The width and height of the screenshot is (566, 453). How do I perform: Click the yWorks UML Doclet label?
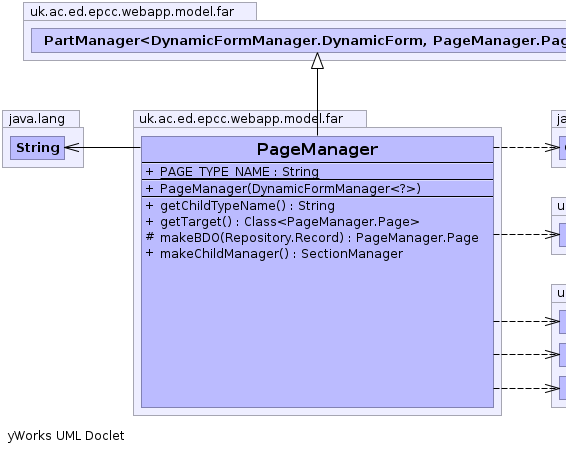pyautogui.click(x=66, y=436)
